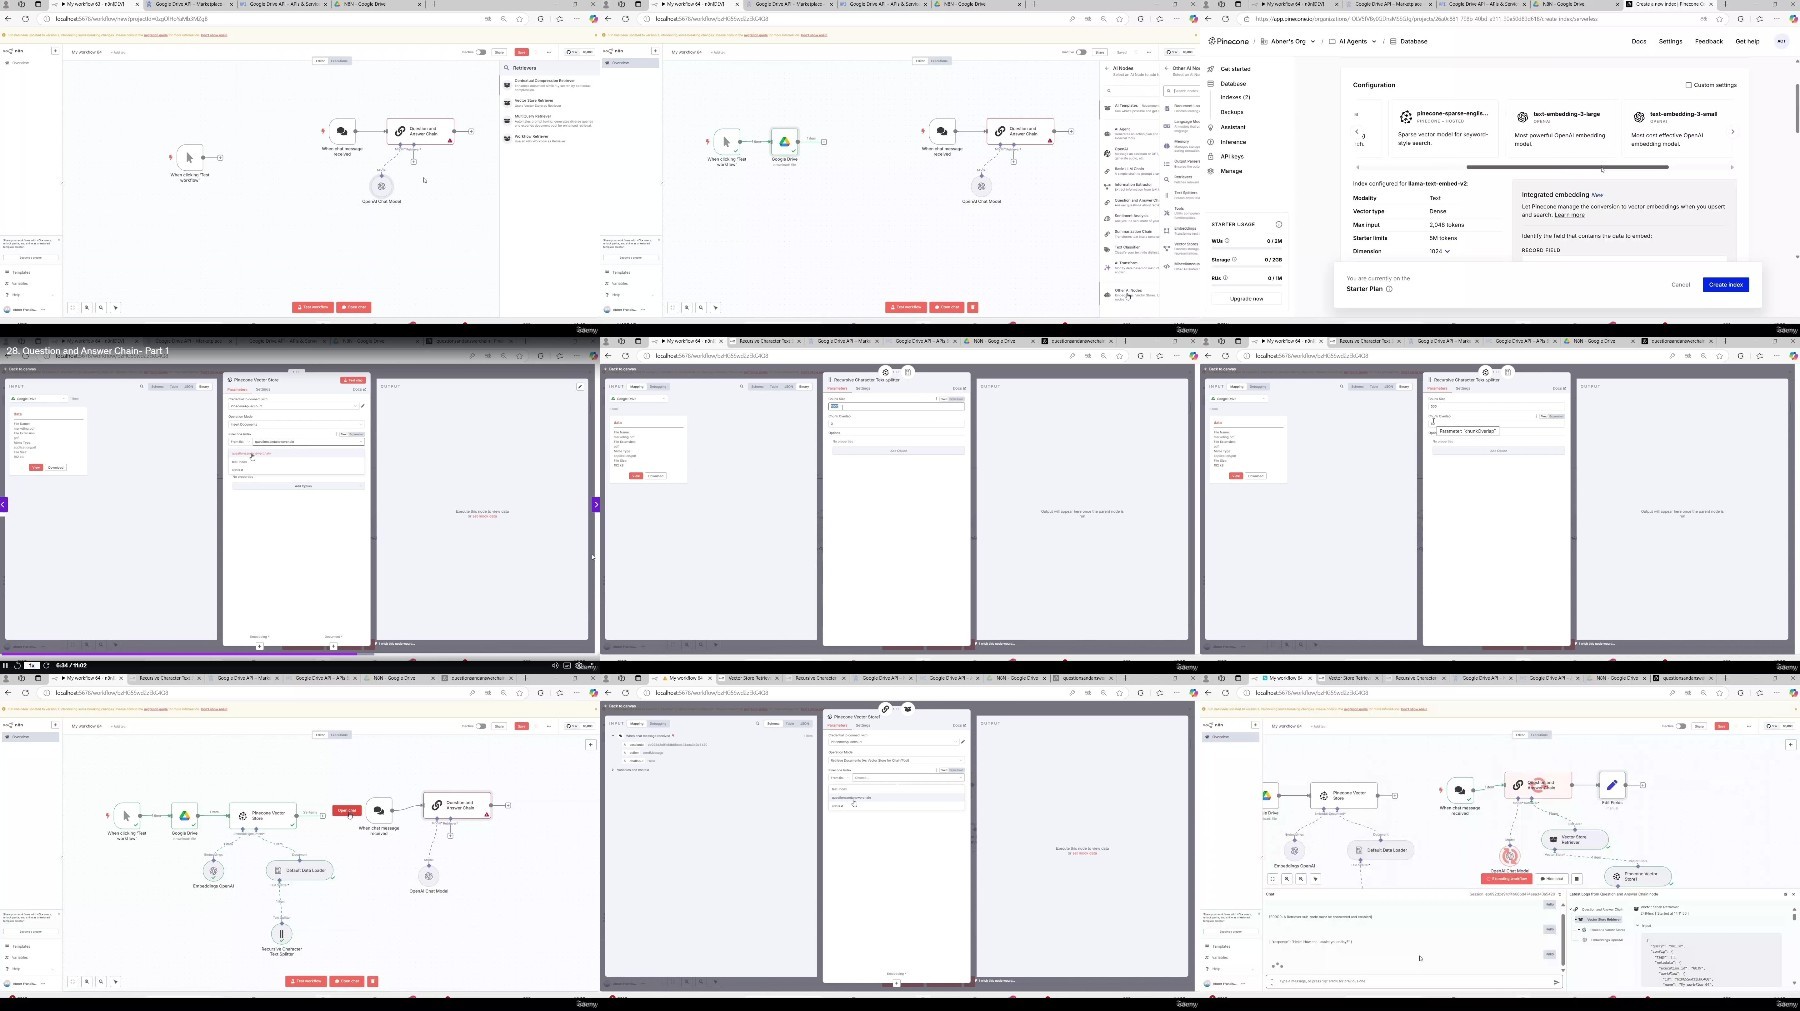
Task: Click the Starter Usage info icon
Action: 1278,224
